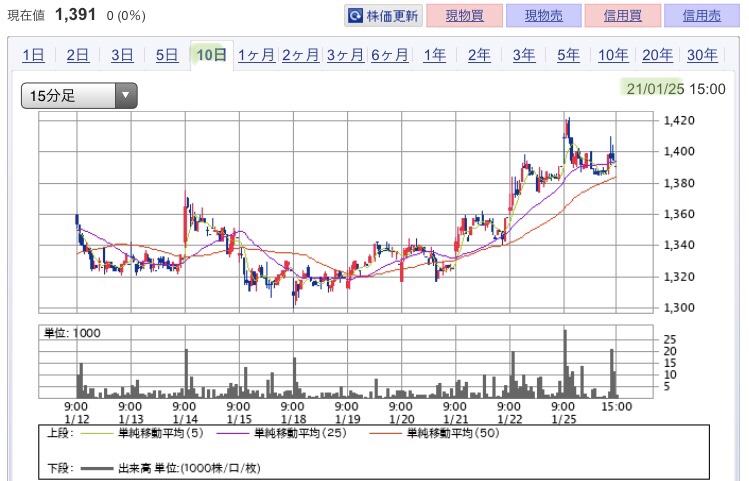
Task: Click the 下段: legend label
Action: (x=60, y=468)
